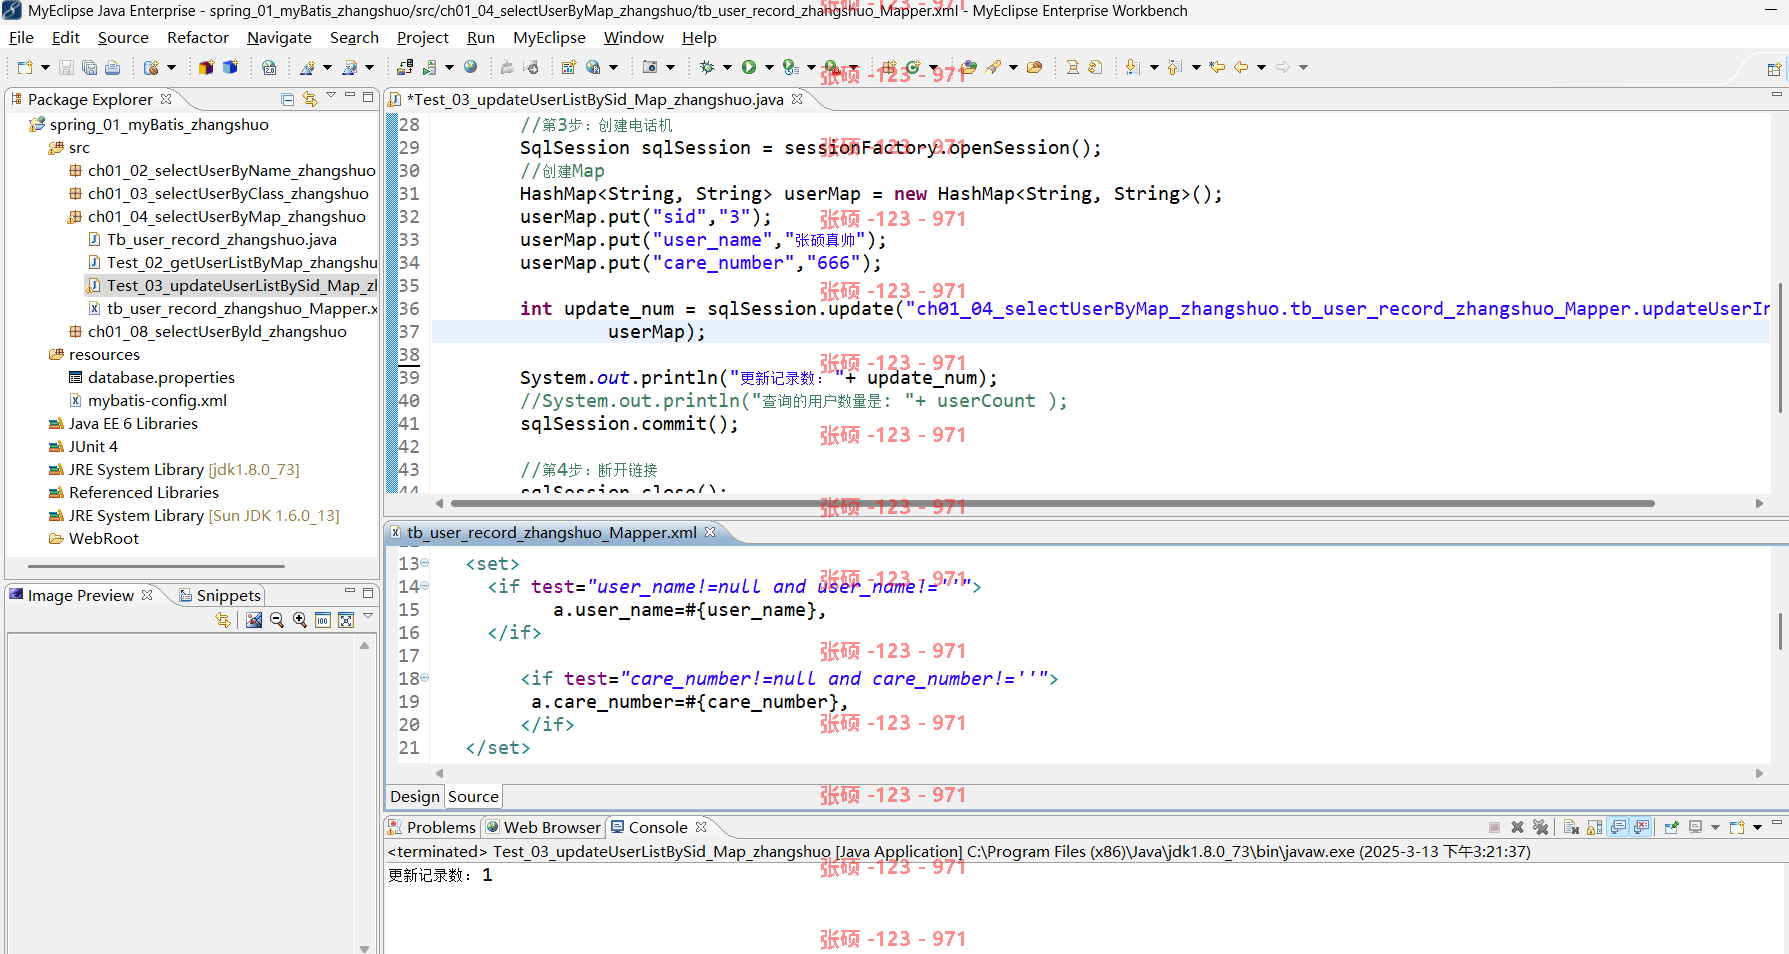Click the Save All icon
Screen dimensions: 1789x954
pos(89,68)
